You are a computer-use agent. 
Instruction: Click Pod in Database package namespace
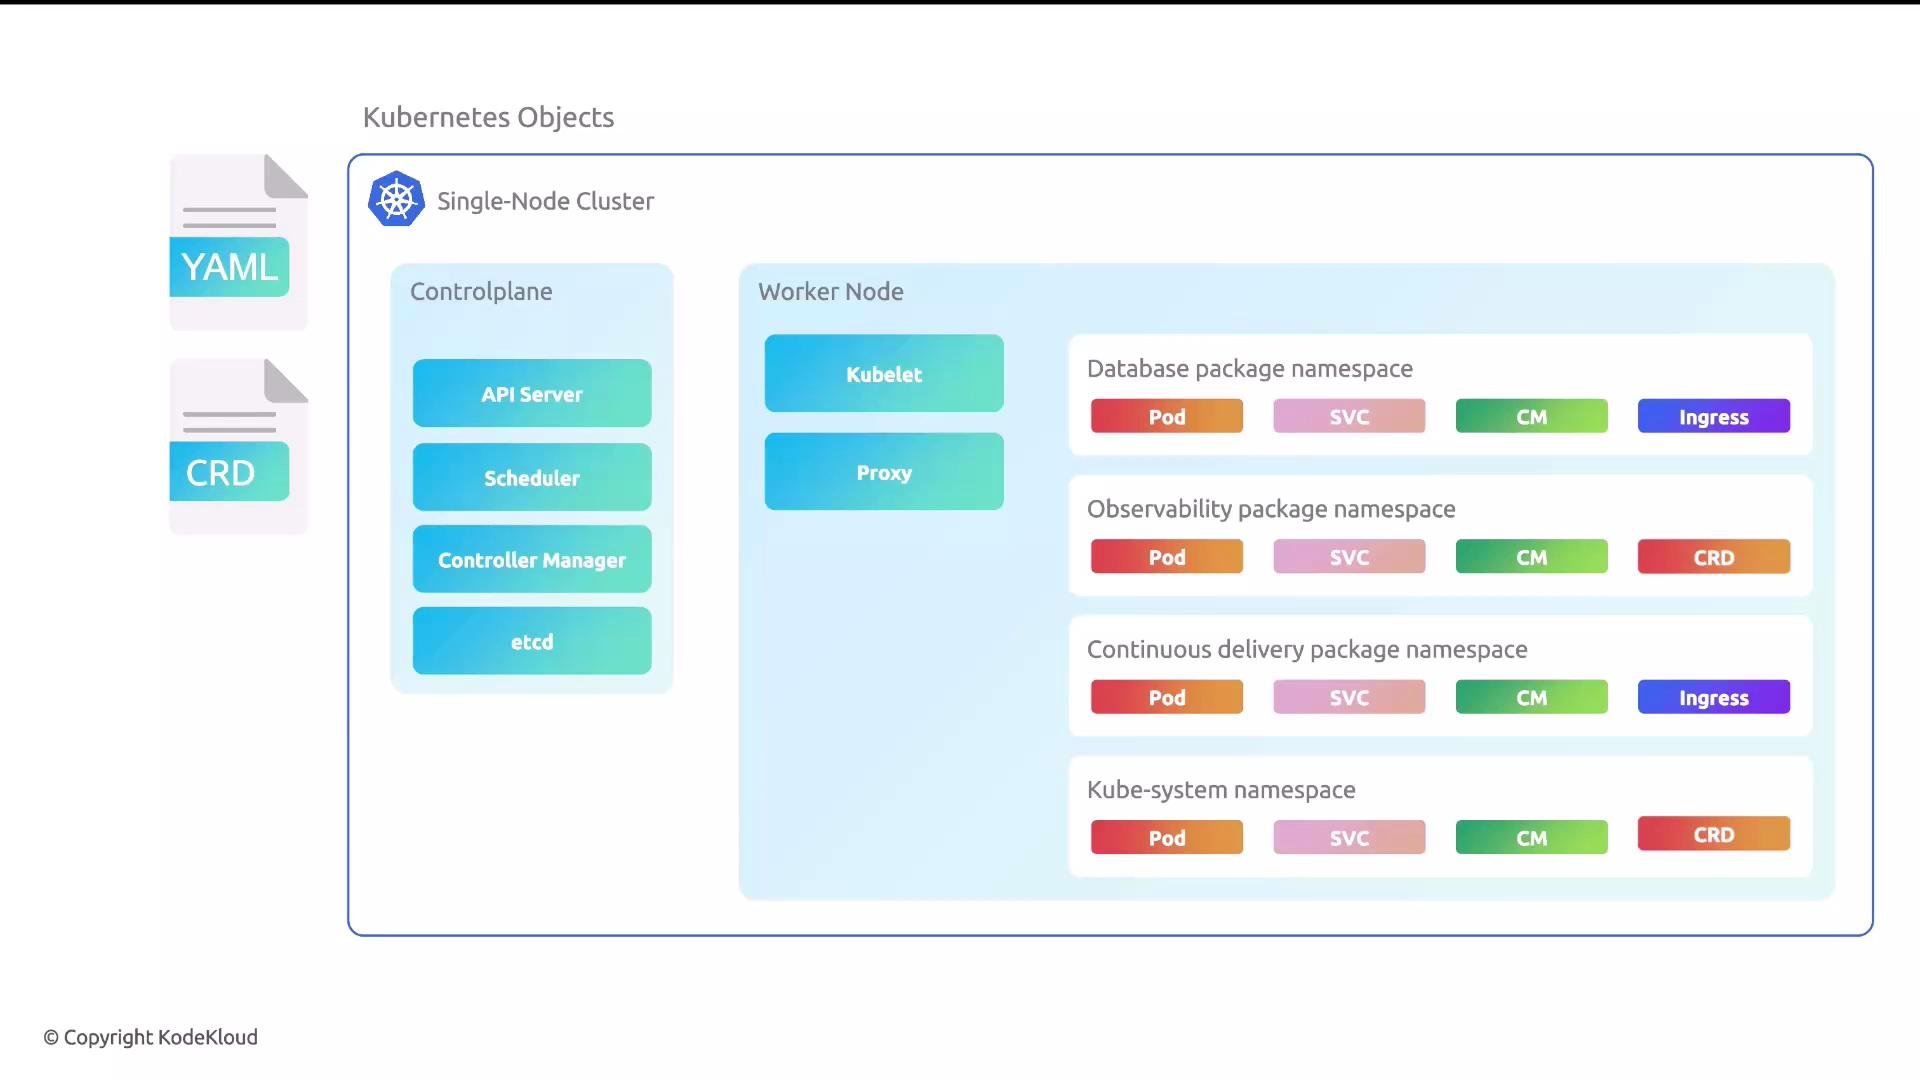(1167, 416)
